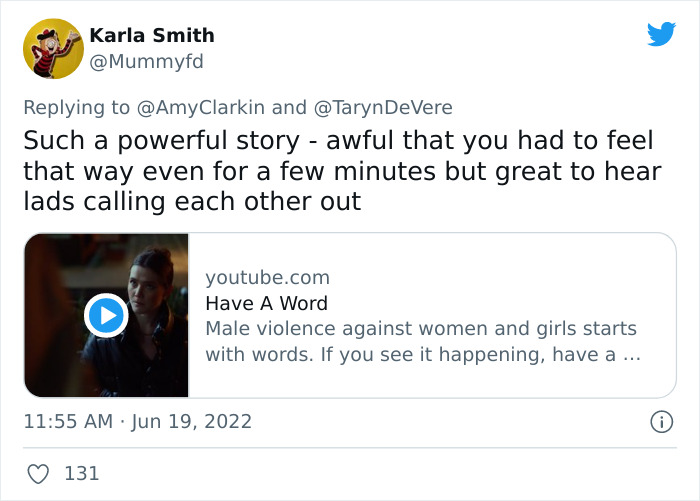The height and width of the screenshot is (501, 700).
Task: Click the tweet body text
Action: pyautogui.click(x=342, y=170)
